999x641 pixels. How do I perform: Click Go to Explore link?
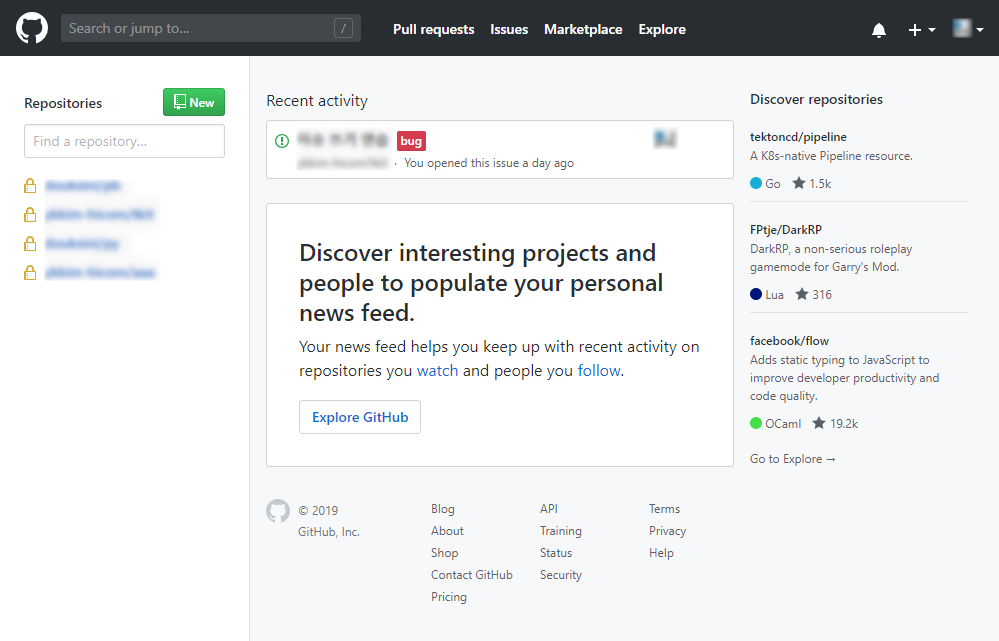[793, 459]
